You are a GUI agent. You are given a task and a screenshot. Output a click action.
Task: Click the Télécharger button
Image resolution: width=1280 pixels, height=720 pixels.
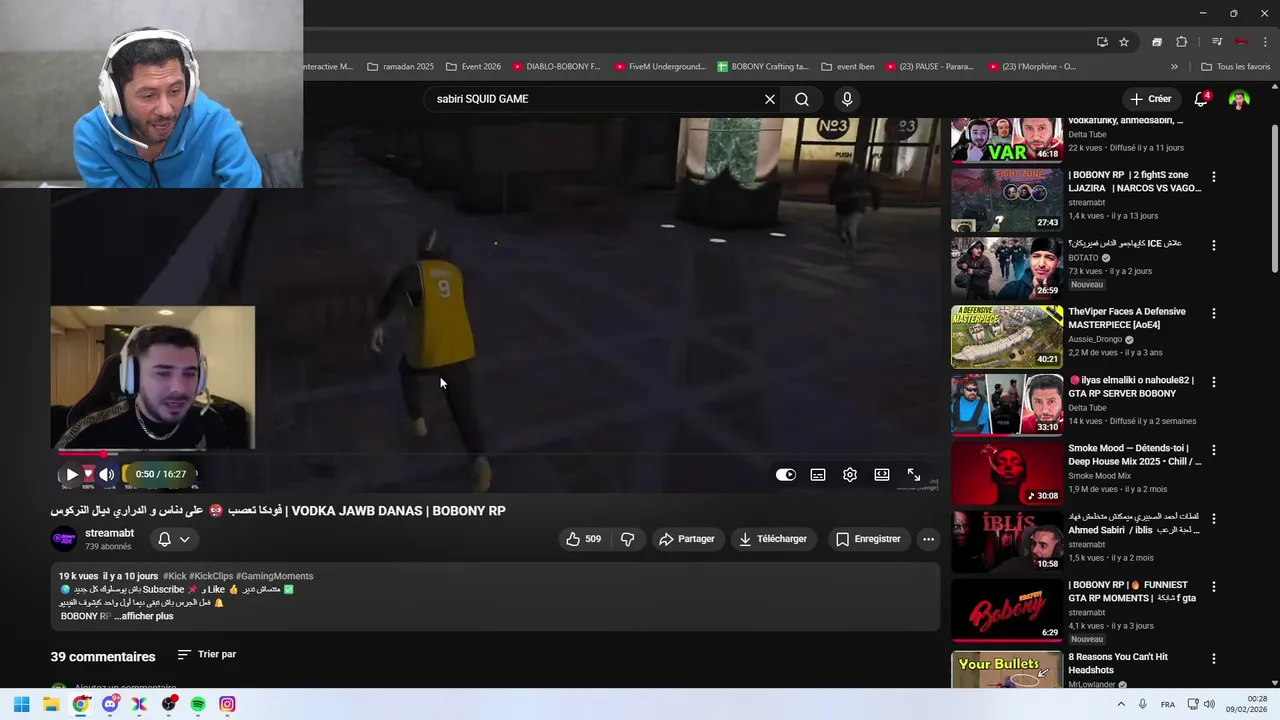pyautogui.click(x=773, y=539)
